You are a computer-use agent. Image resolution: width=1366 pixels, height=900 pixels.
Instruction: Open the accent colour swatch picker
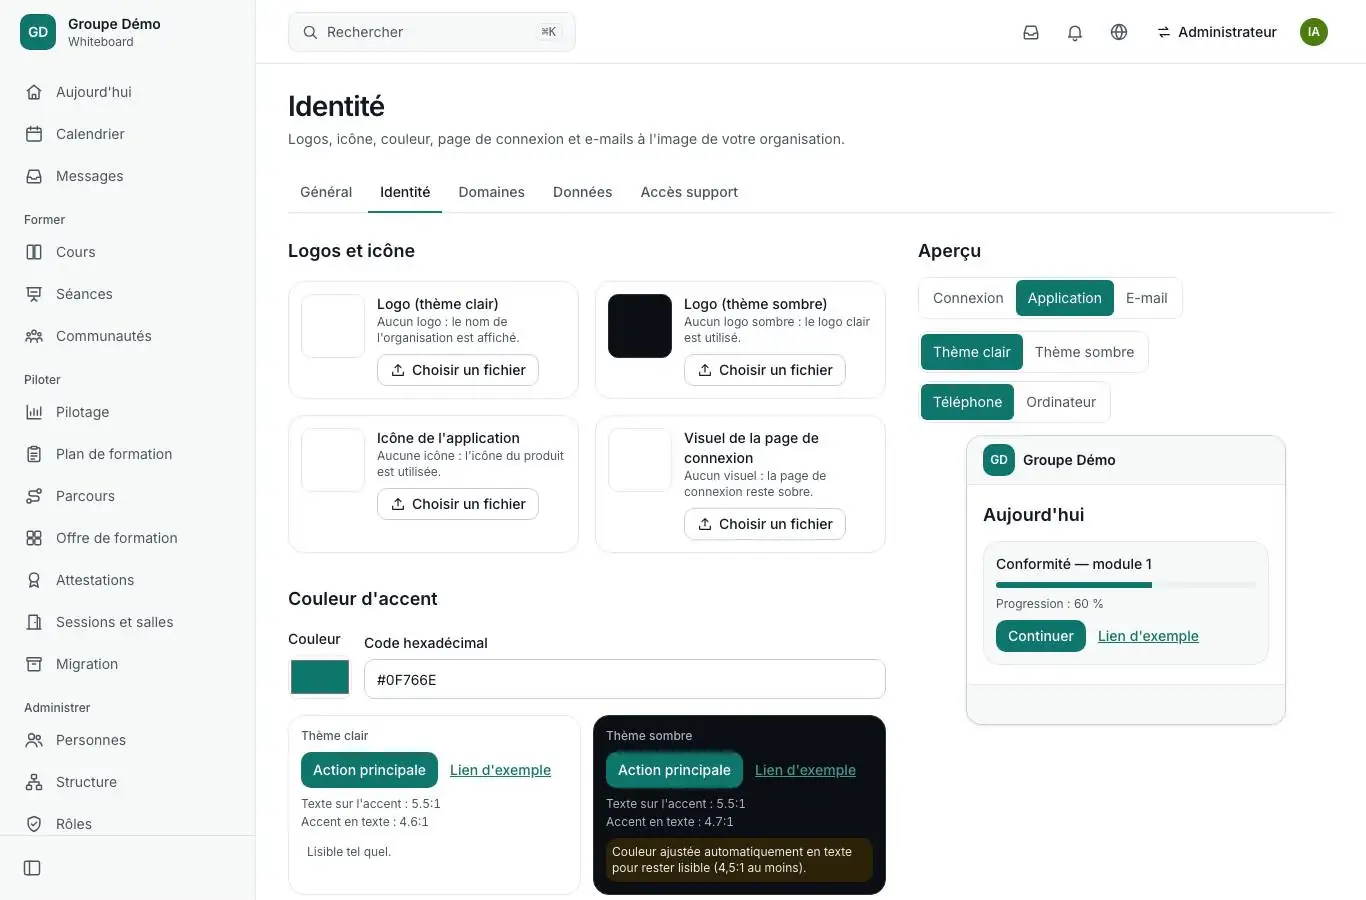(320, 677)
